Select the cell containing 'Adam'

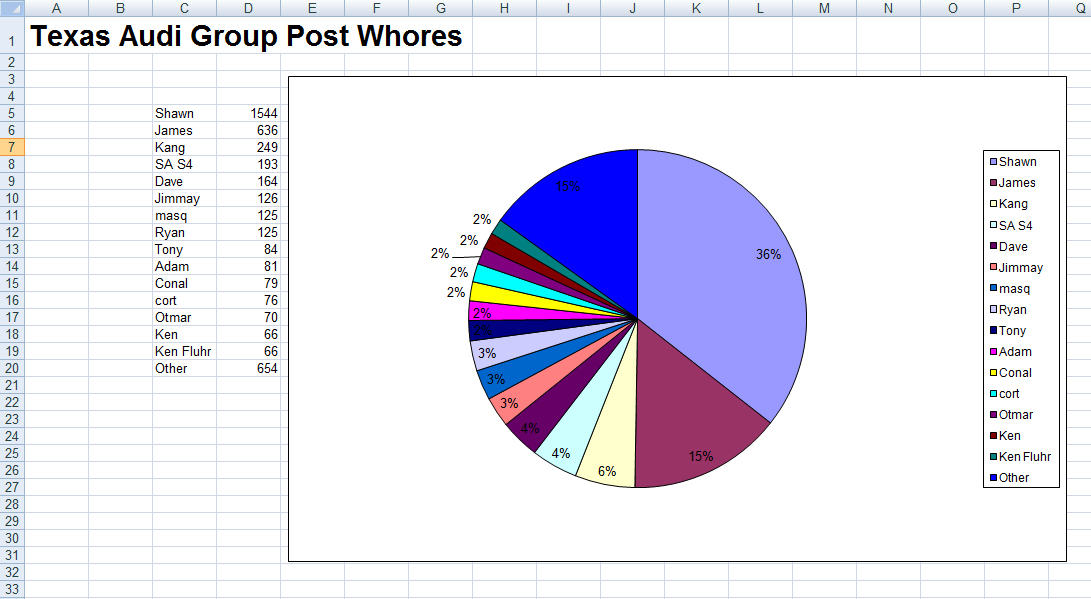click(x=184, y=266)
